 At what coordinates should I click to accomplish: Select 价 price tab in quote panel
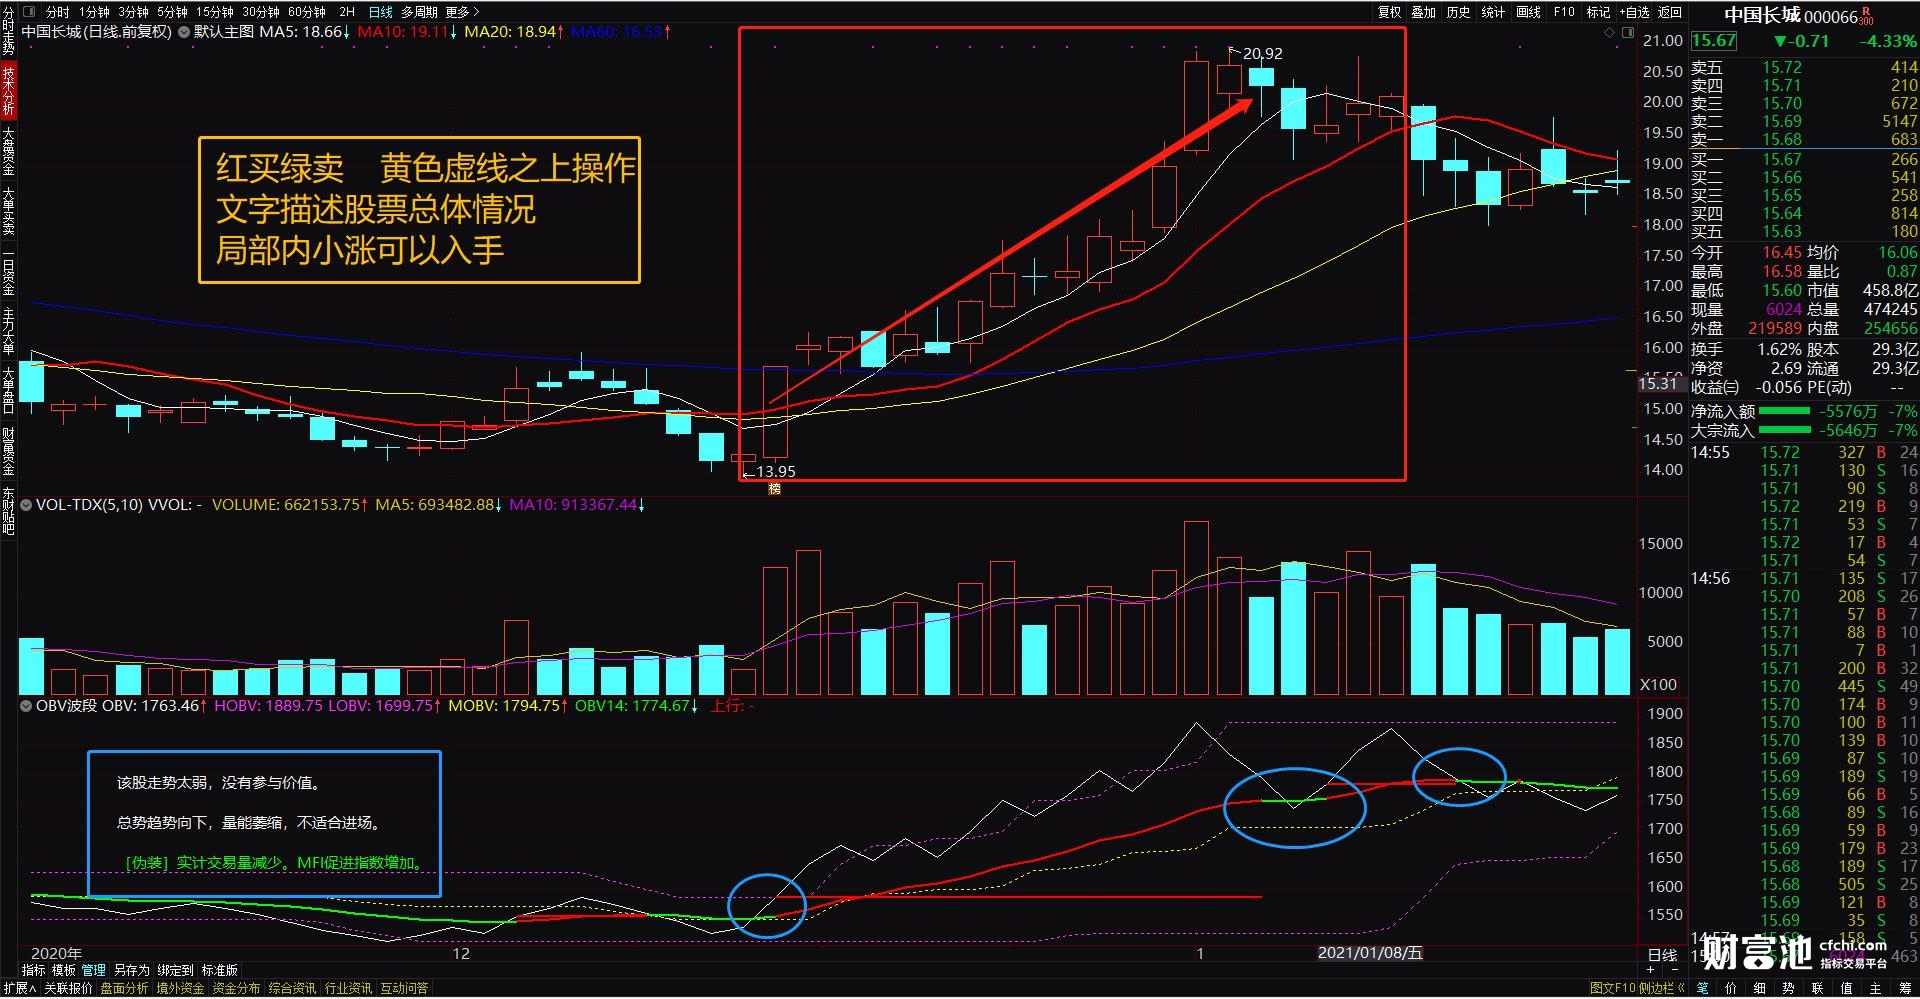[x=1731, y=988]
